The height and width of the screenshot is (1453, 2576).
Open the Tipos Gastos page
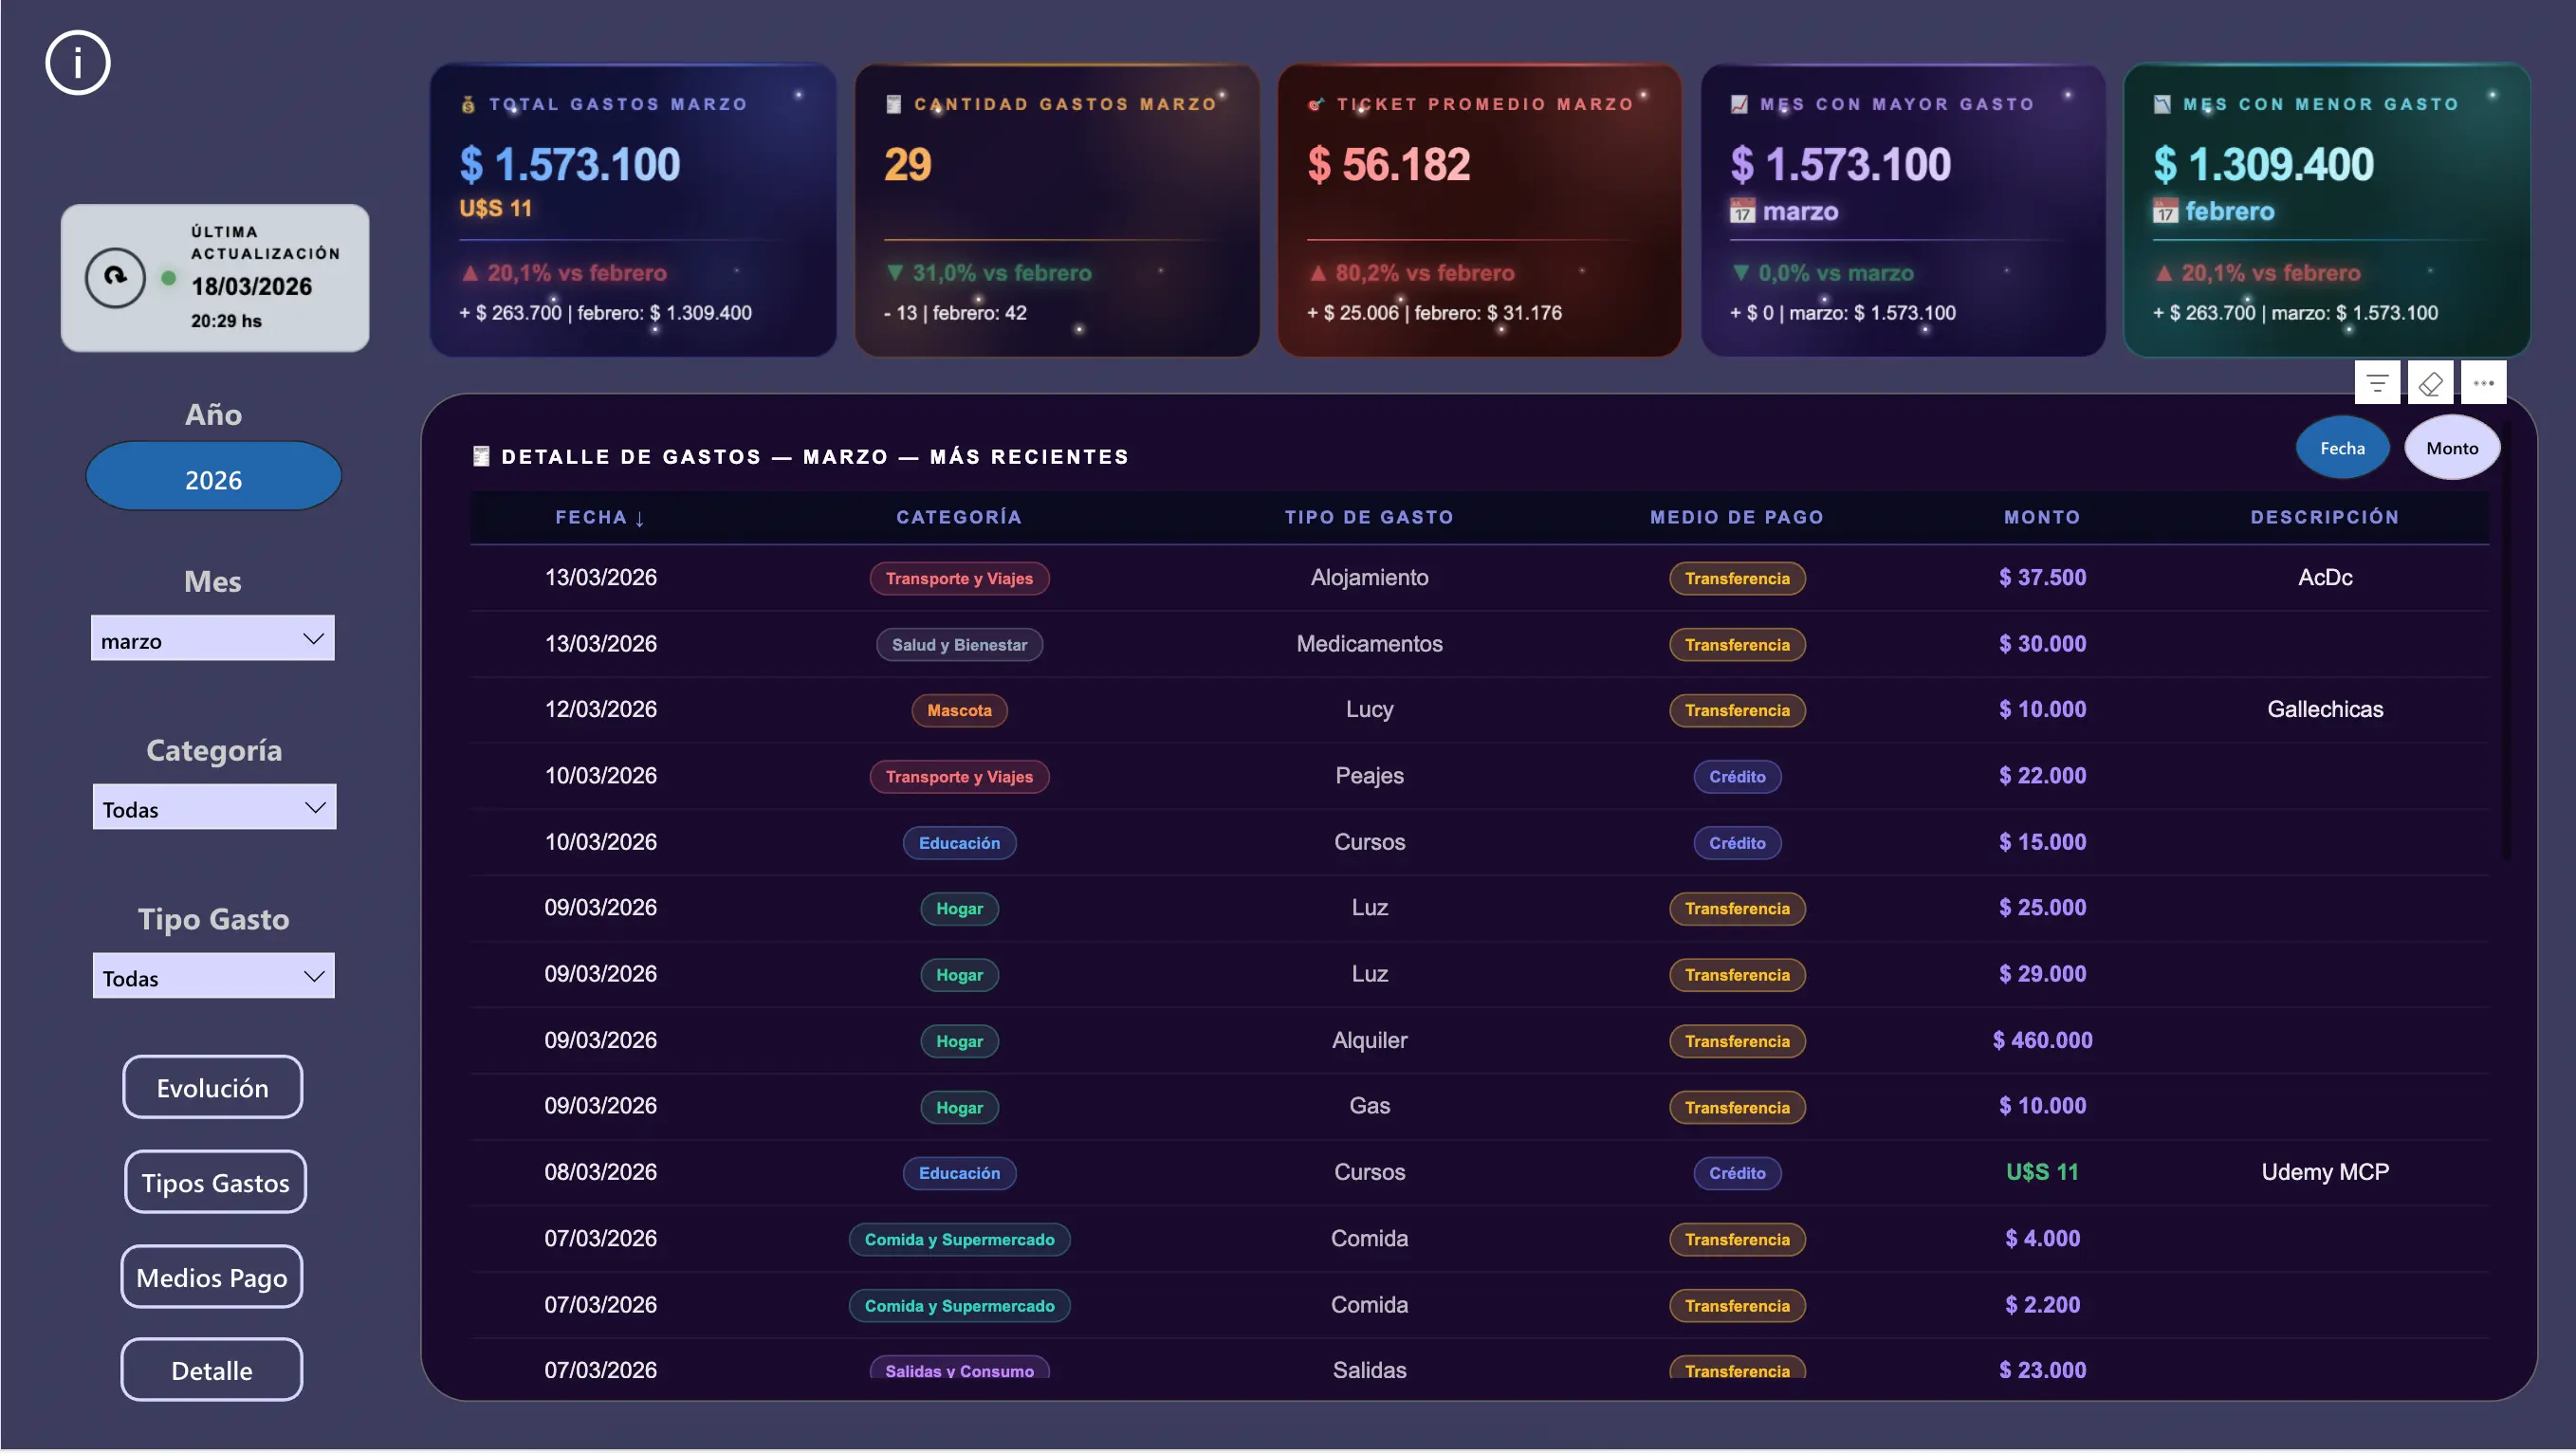(x=215, y=1182)
